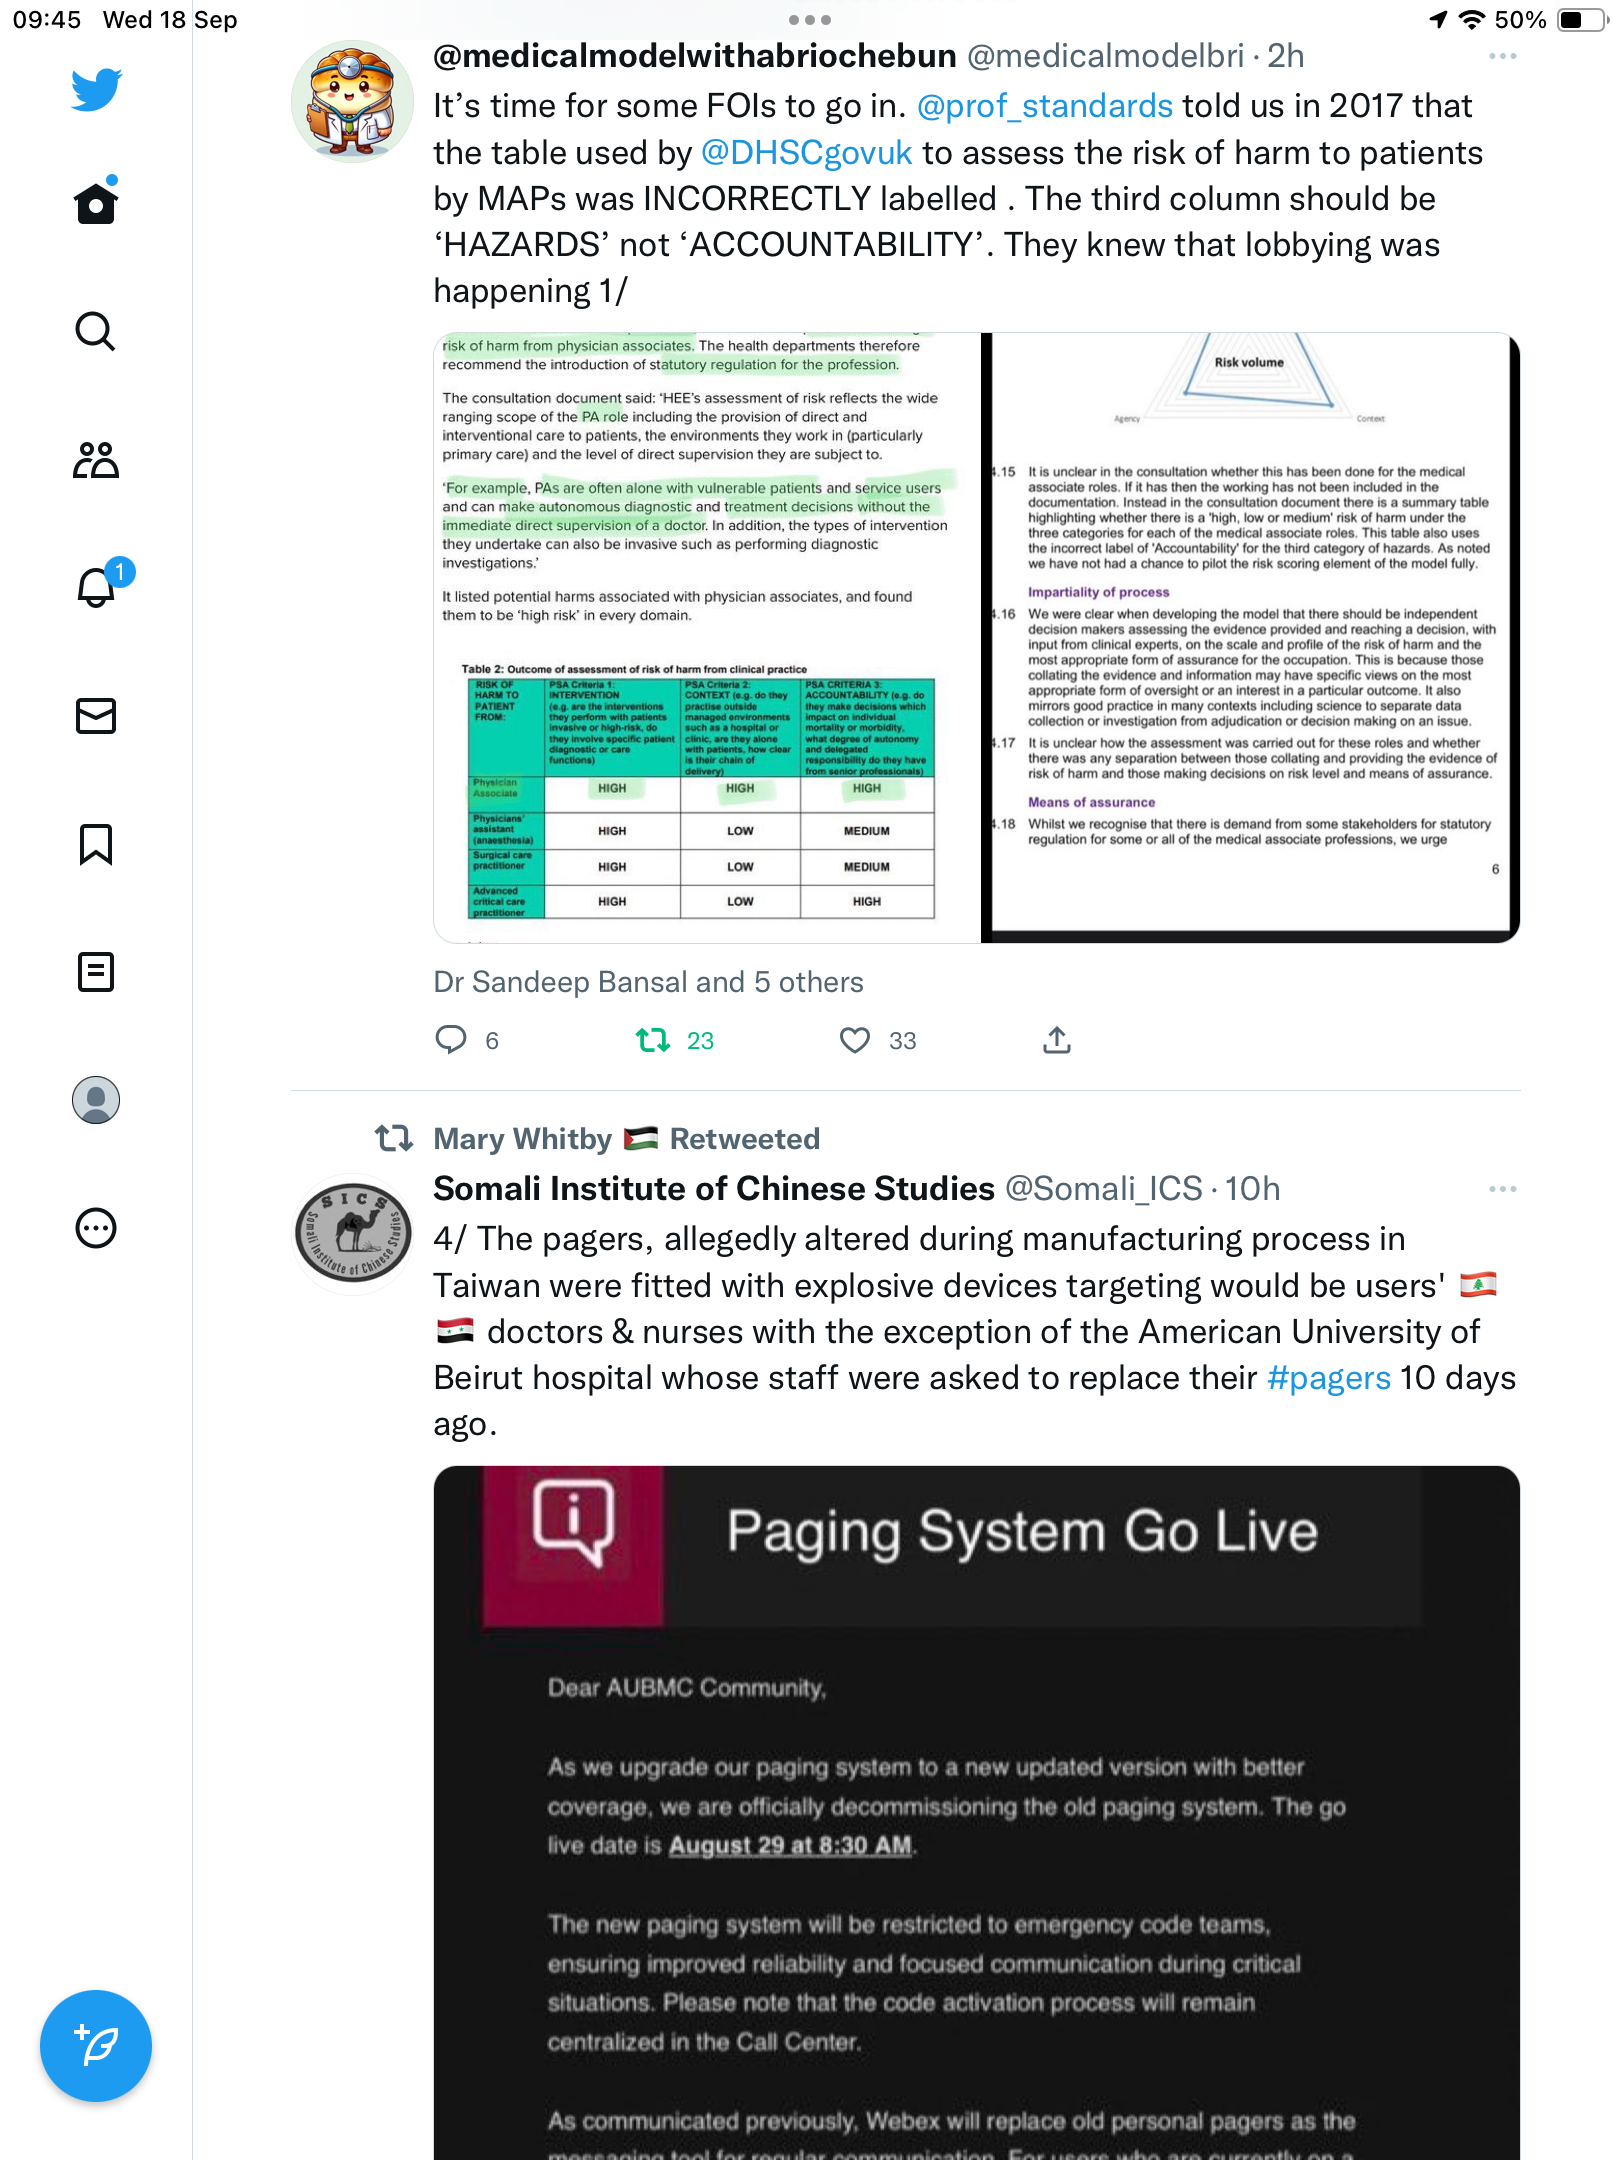
Task: Open the Search magnifier icon
Action: tap(96, 331)
